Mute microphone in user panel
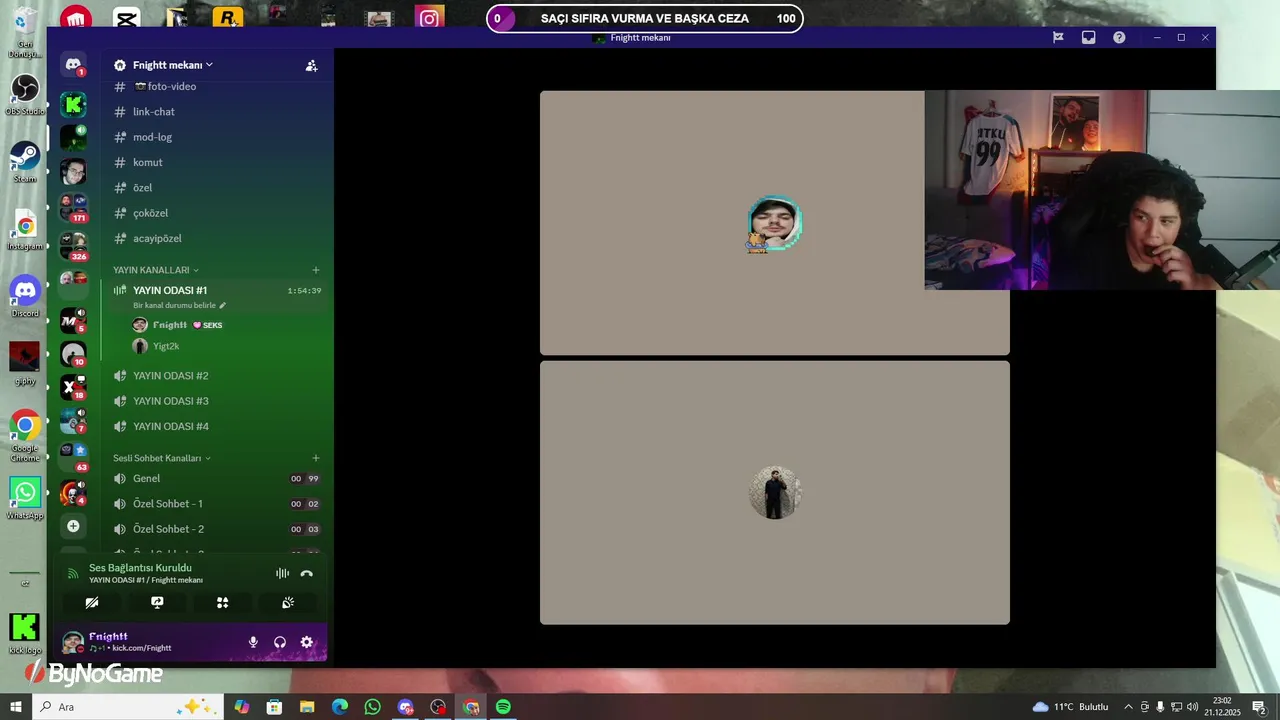This screenshot has height=720, width=1280. pos(253,642)
